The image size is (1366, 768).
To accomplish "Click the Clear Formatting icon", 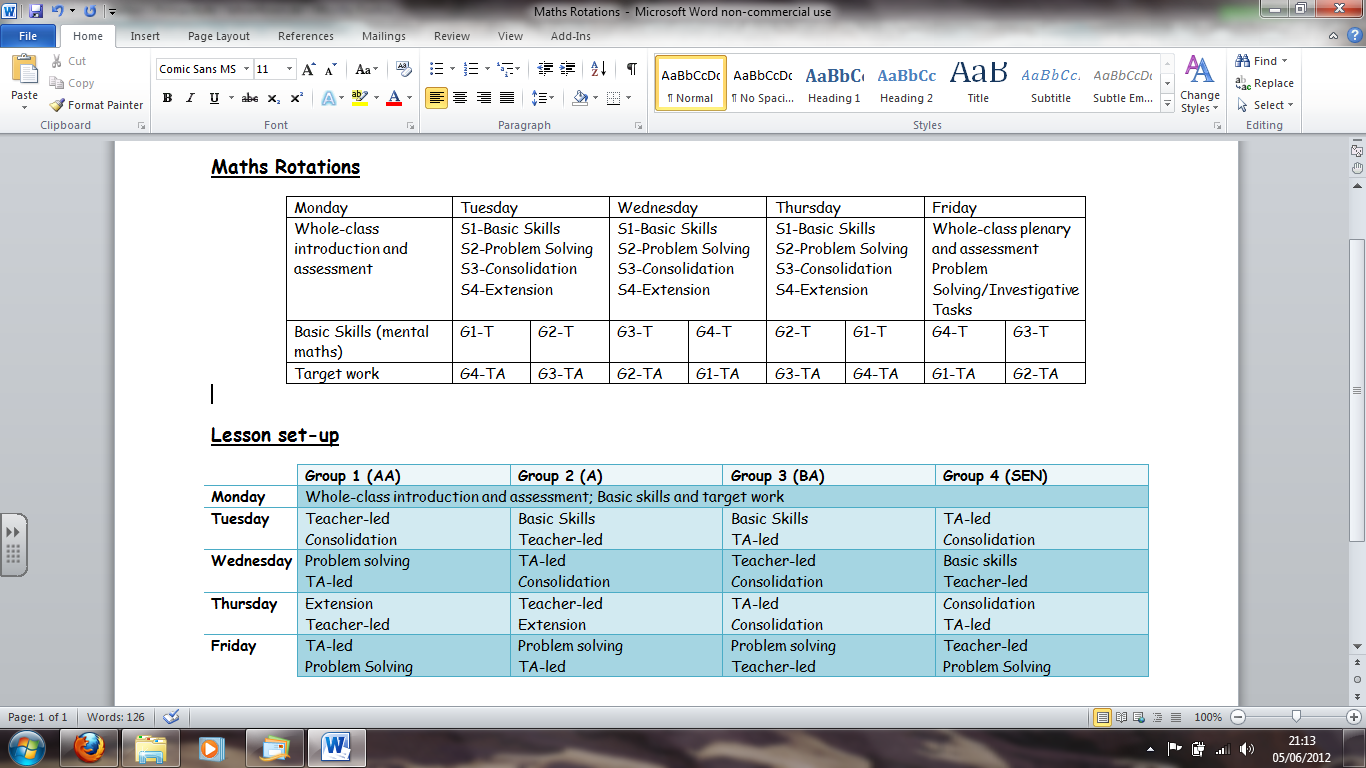I will [404, 69].
